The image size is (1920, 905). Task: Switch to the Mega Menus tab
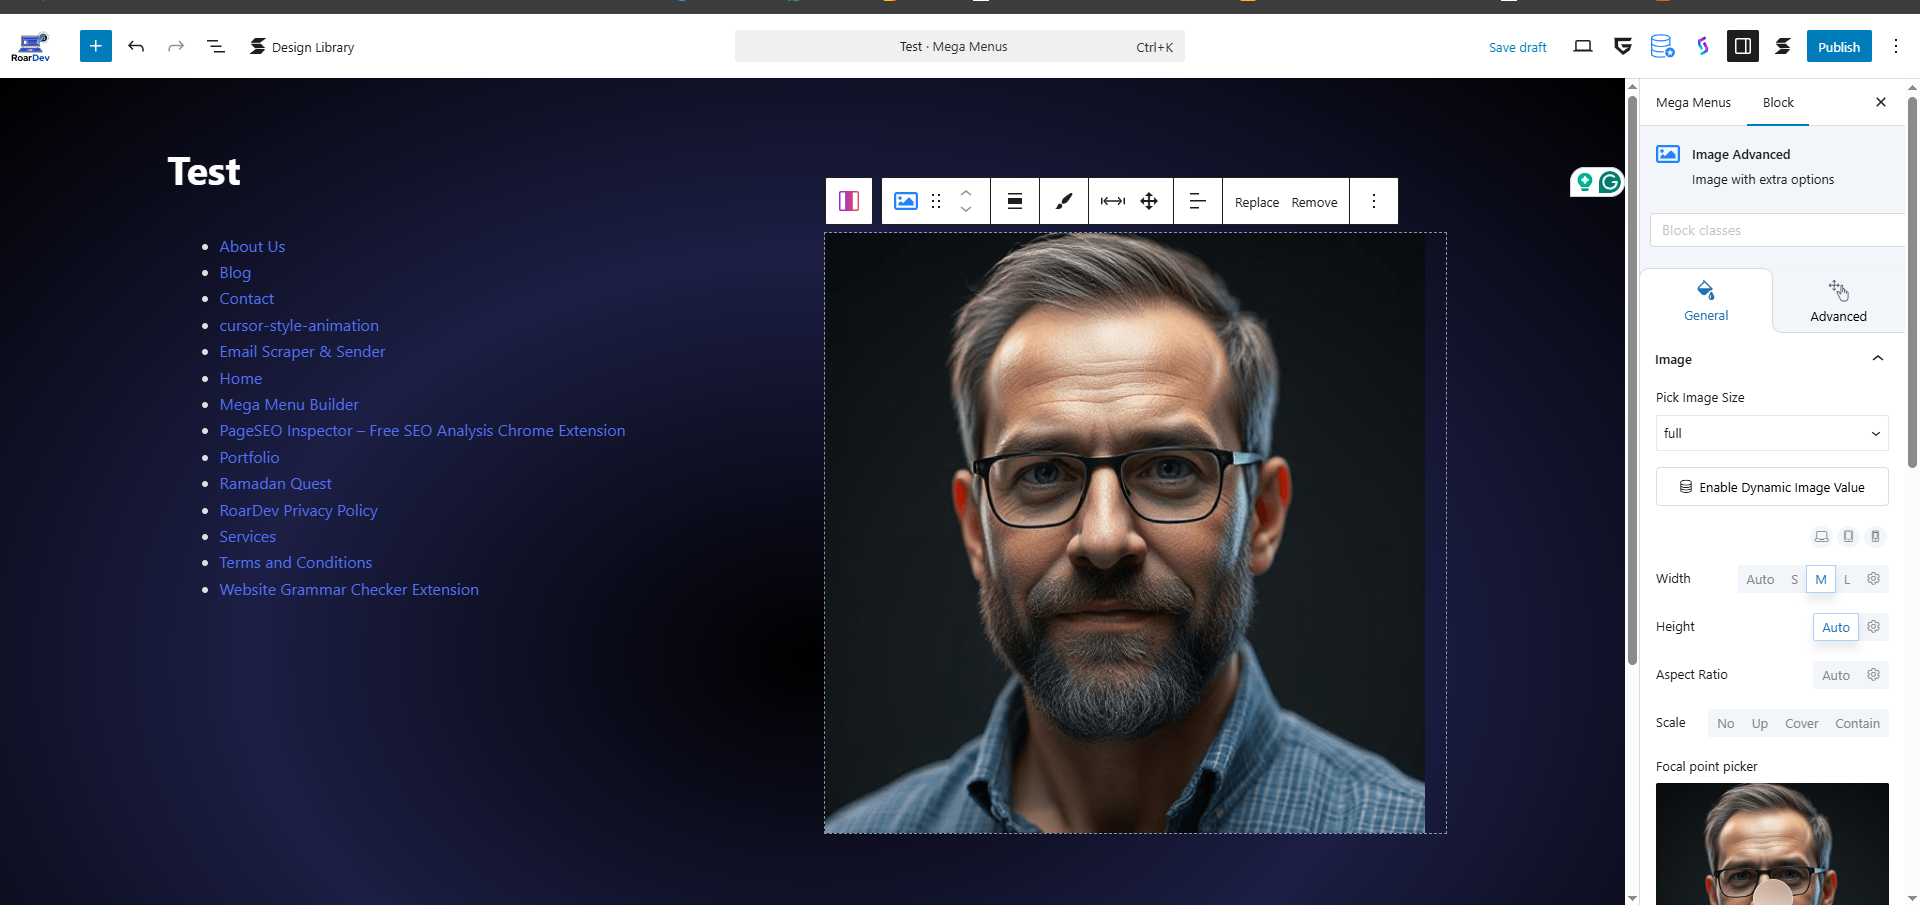[x=1692, y=102]
